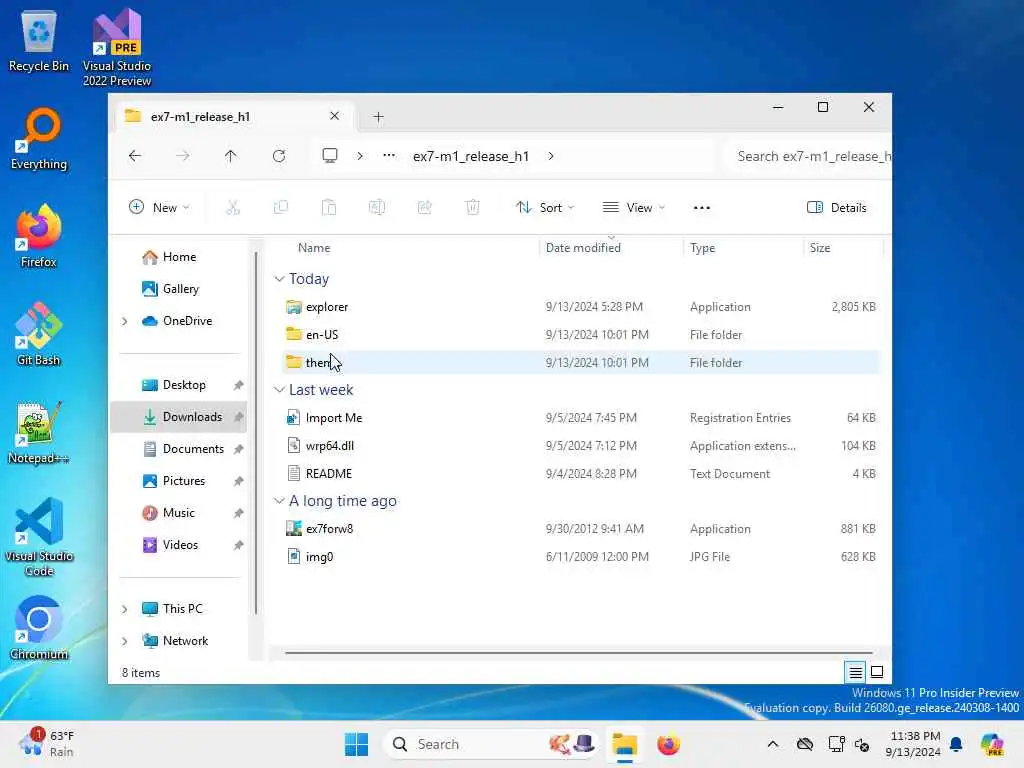Open the New item dropdown

point(159,208)
